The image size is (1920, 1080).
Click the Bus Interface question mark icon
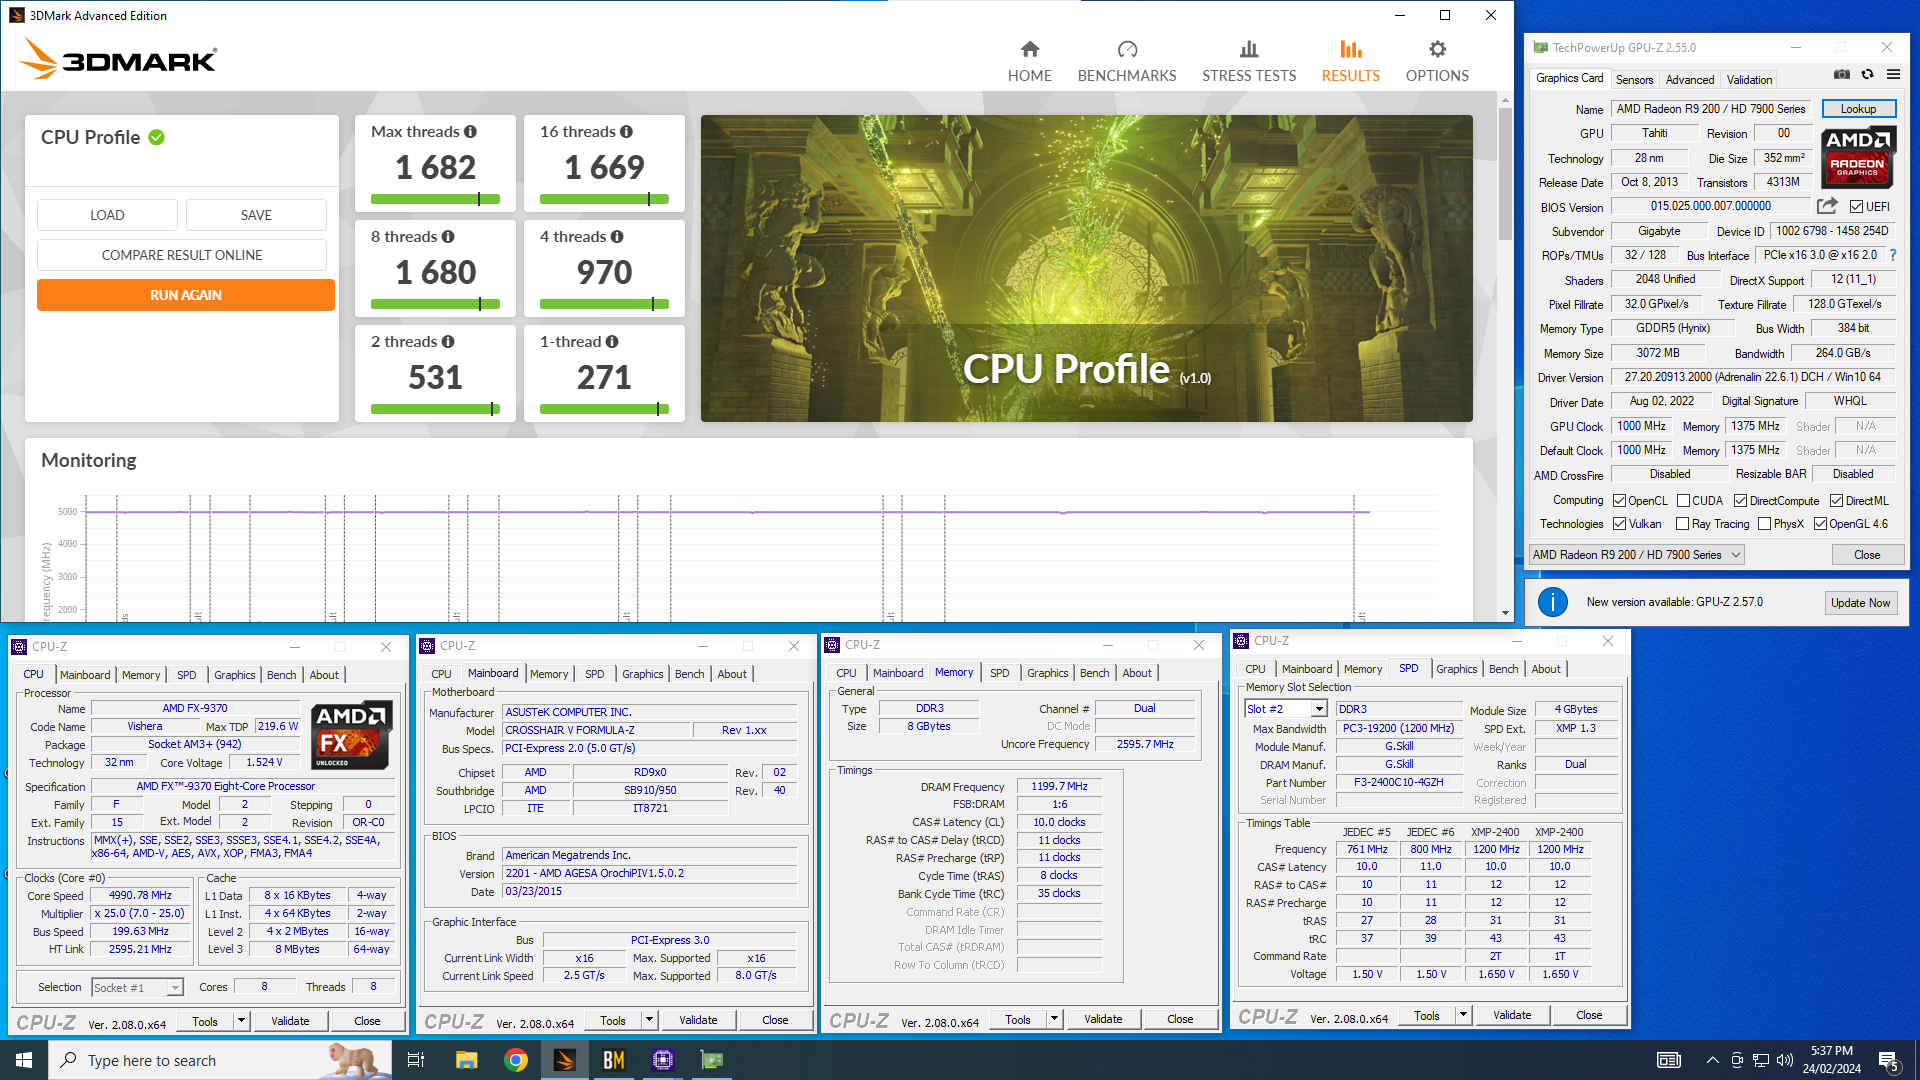(x=1892, y=255)
